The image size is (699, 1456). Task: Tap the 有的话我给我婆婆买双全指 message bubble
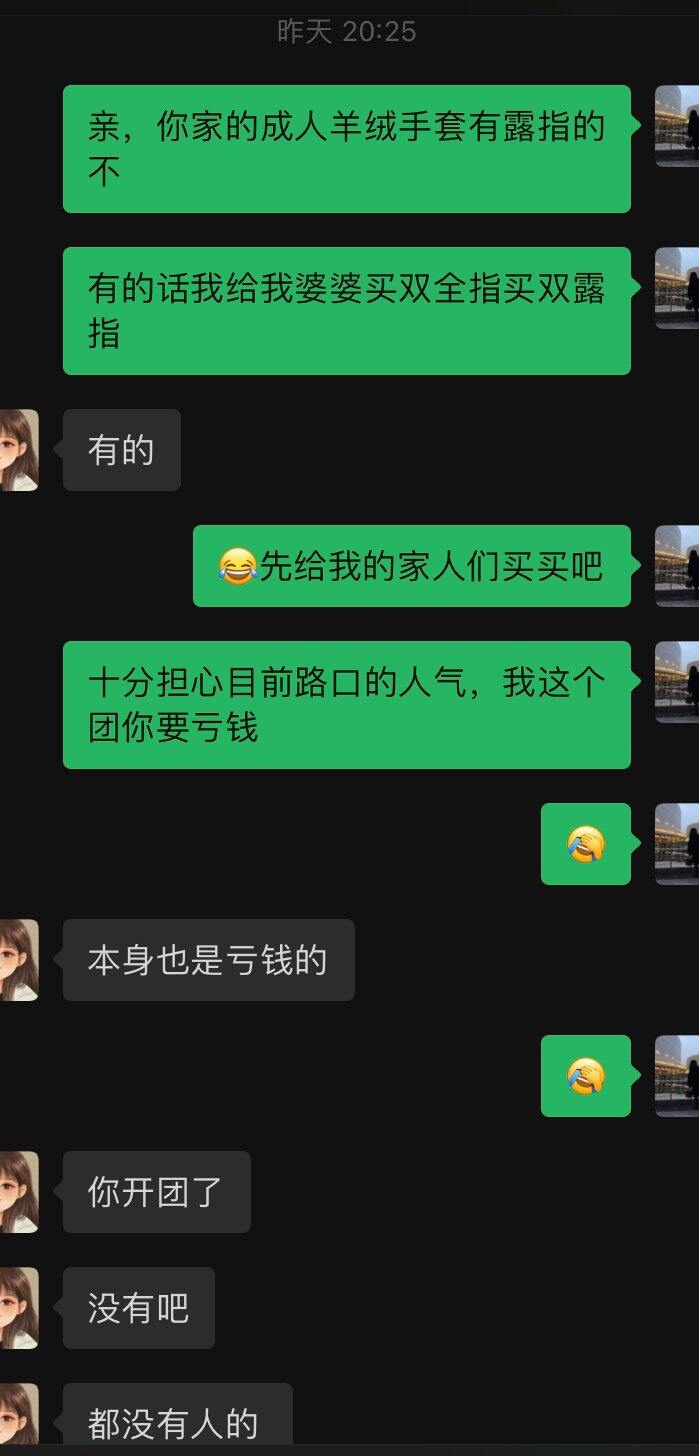tap(347, 311)
